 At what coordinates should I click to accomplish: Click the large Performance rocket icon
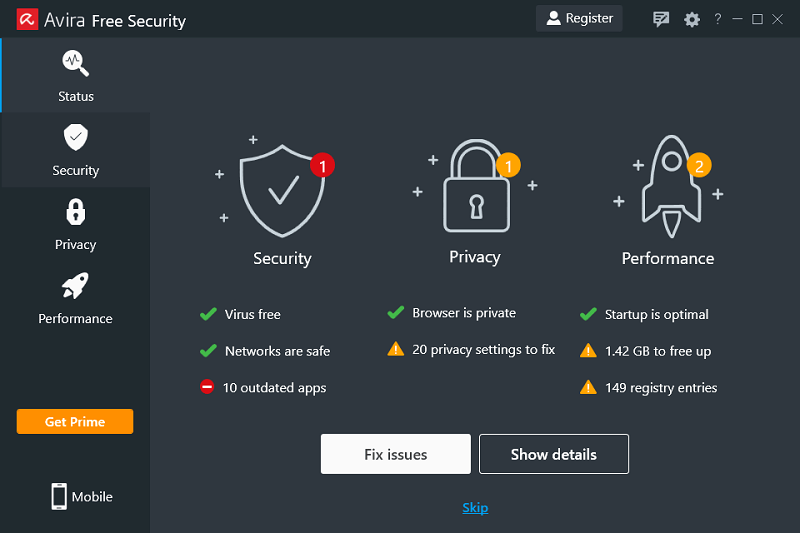click(671, 187)
